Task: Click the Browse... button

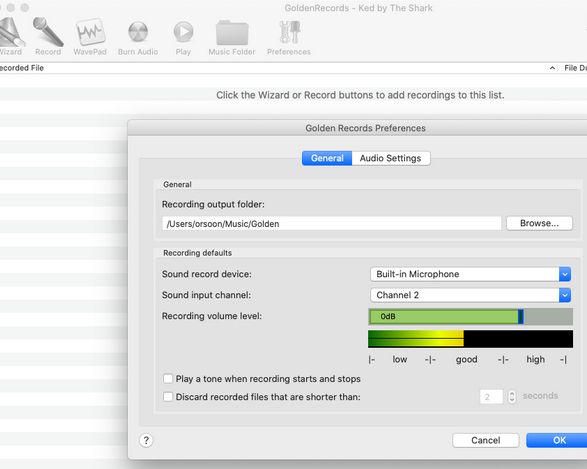Action: click(539, 223)
